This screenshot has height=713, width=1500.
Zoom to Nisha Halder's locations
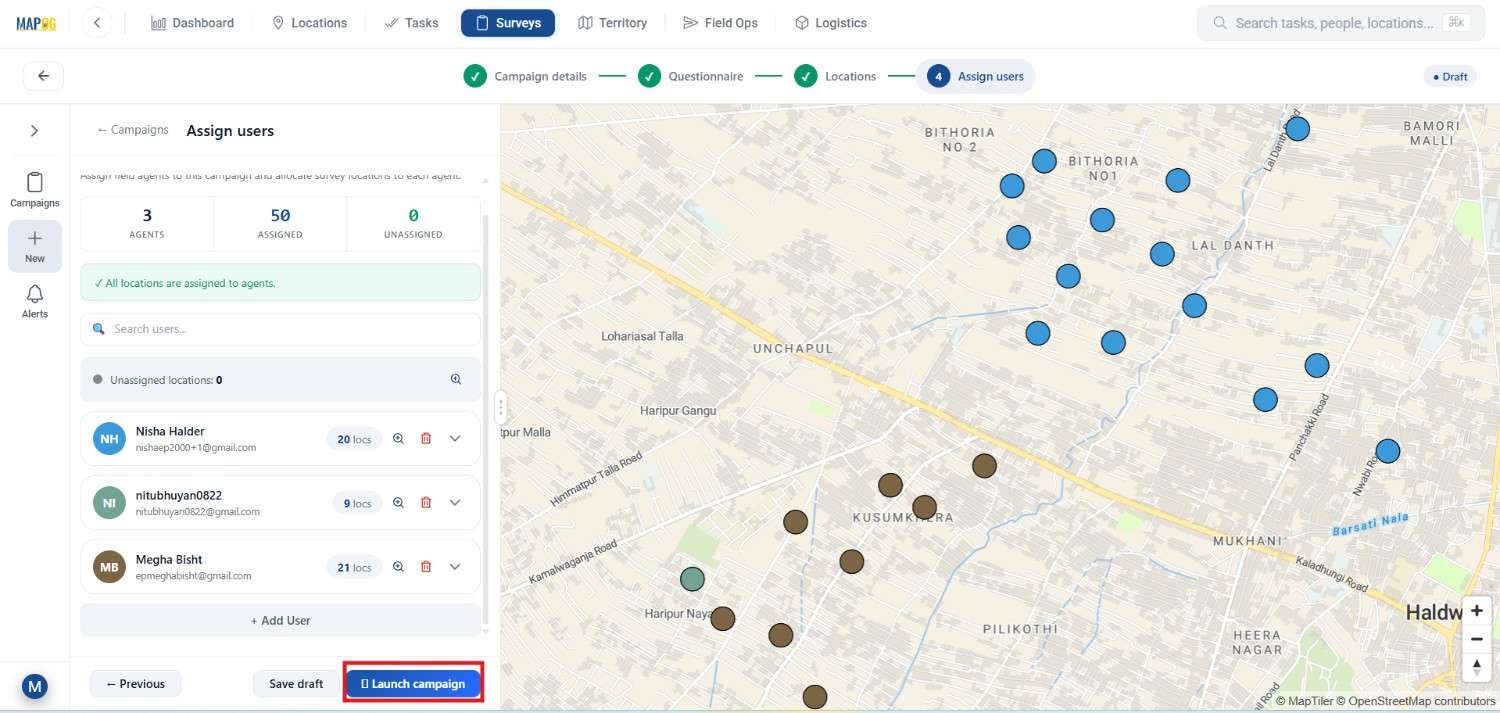(x=398, y=439)
